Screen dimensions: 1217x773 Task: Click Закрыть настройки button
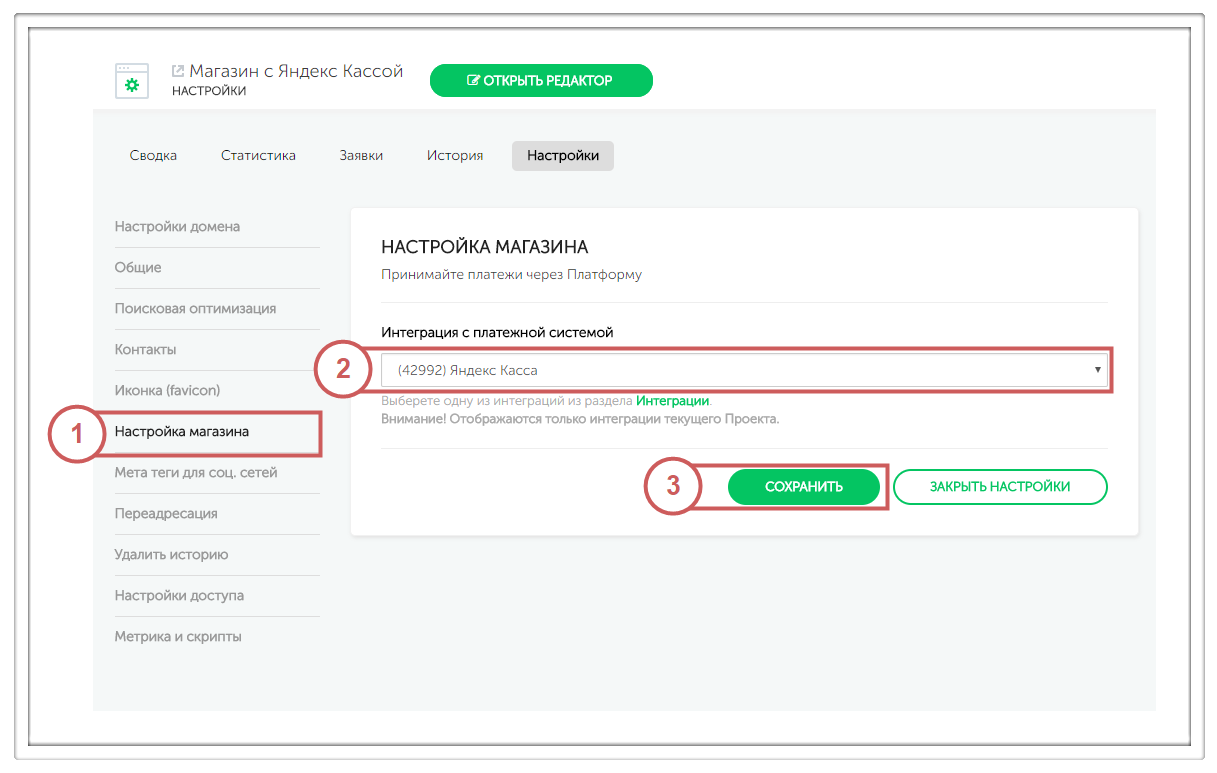[1000, 487]
